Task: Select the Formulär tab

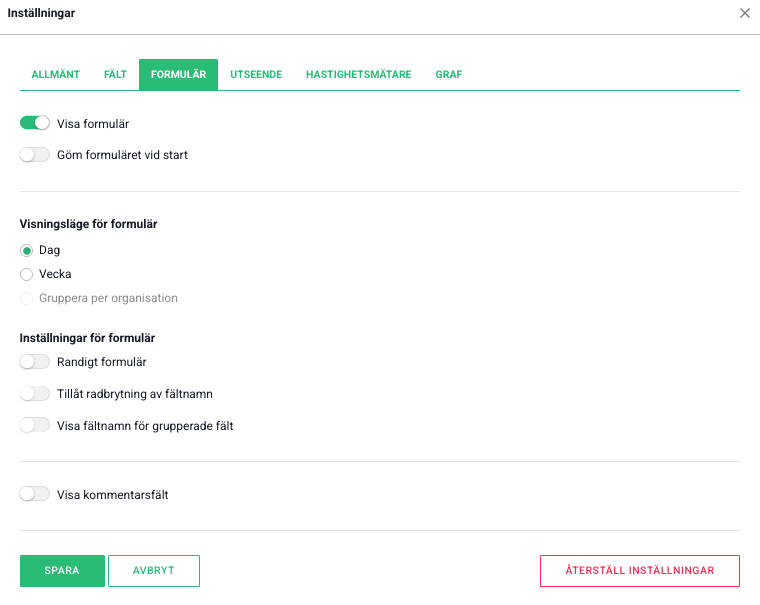Action: point(178,75)
